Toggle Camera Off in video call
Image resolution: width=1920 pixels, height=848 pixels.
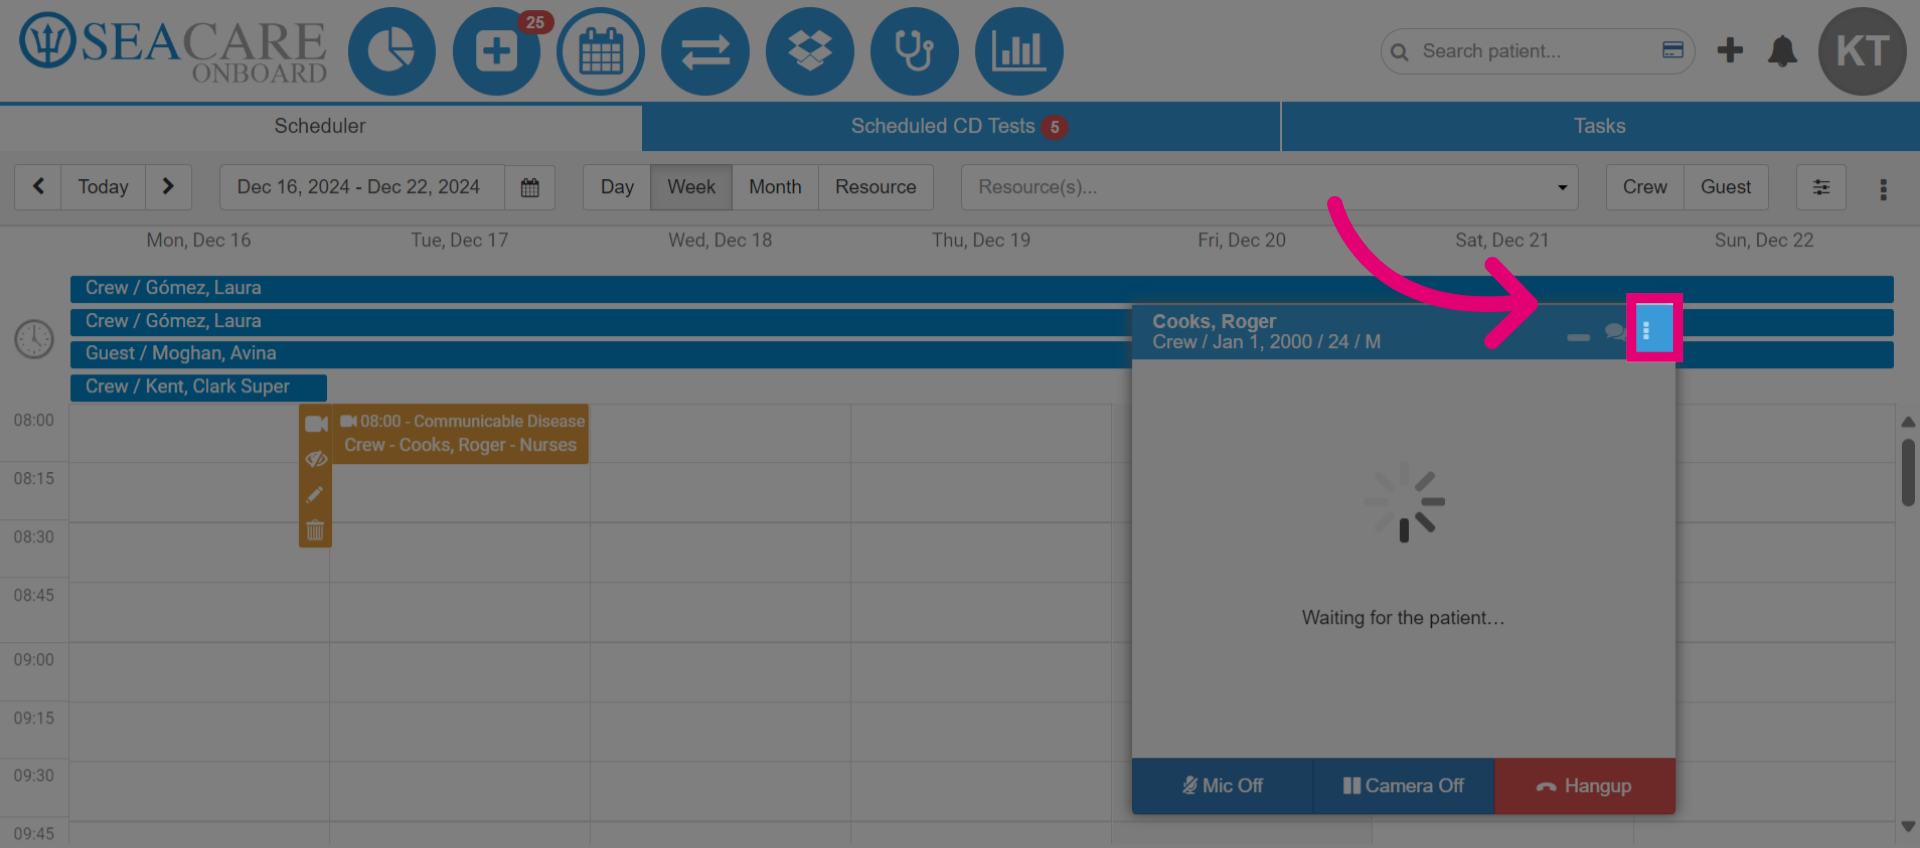[x=1403, y=786]
